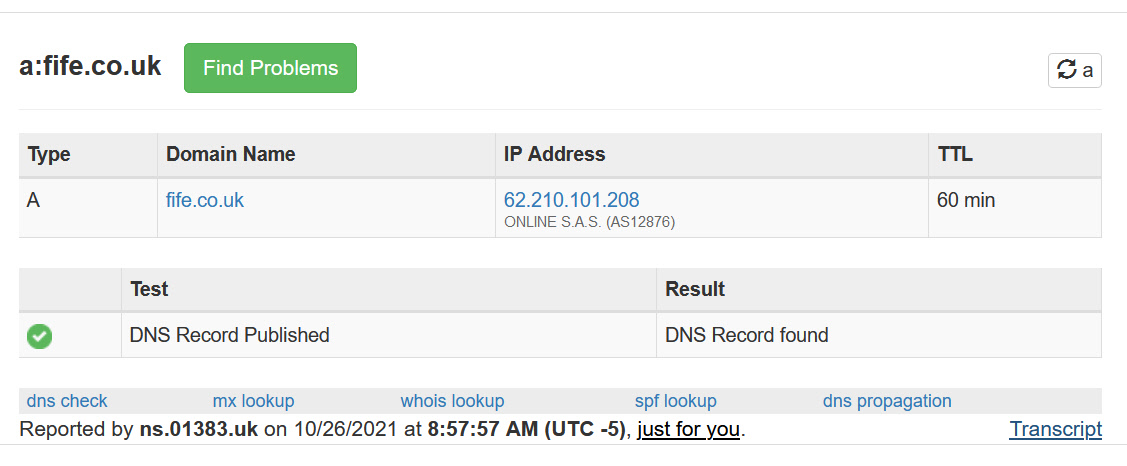Click the ONLINE S.A.S. (AS12876) text

(x=589, y=223)
